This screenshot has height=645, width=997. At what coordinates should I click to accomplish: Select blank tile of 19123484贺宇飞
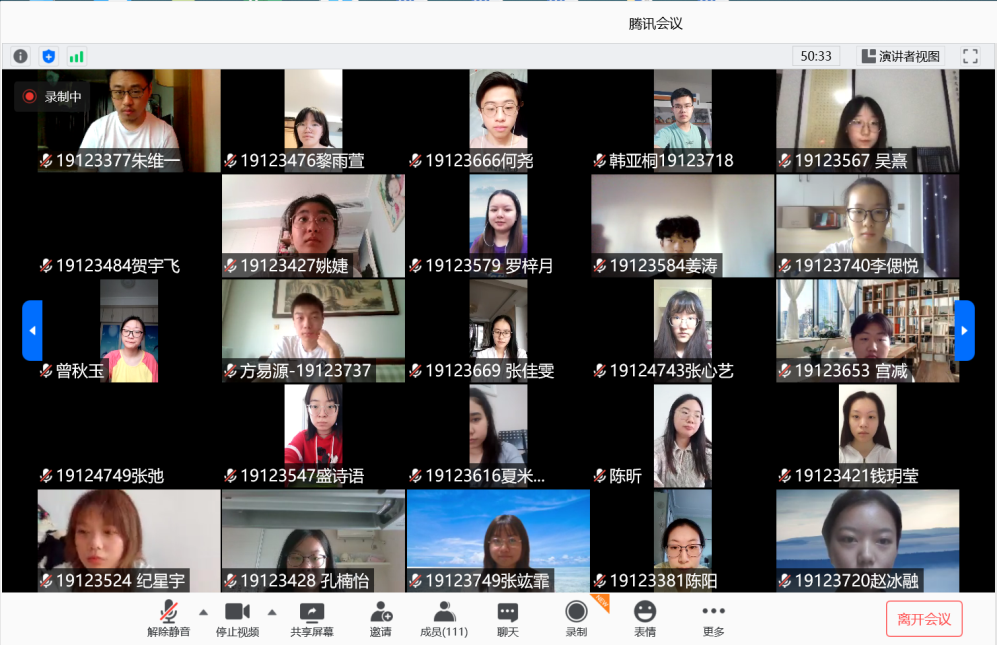click(129, 225)
